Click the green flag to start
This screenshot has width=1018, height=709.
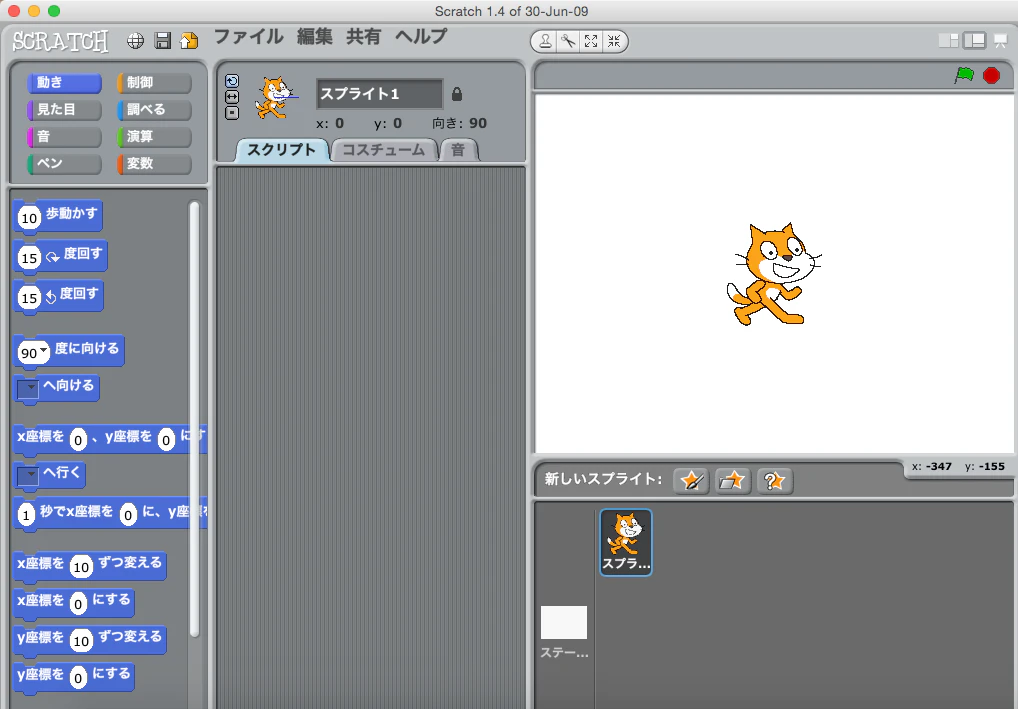(x=964, y=75)
